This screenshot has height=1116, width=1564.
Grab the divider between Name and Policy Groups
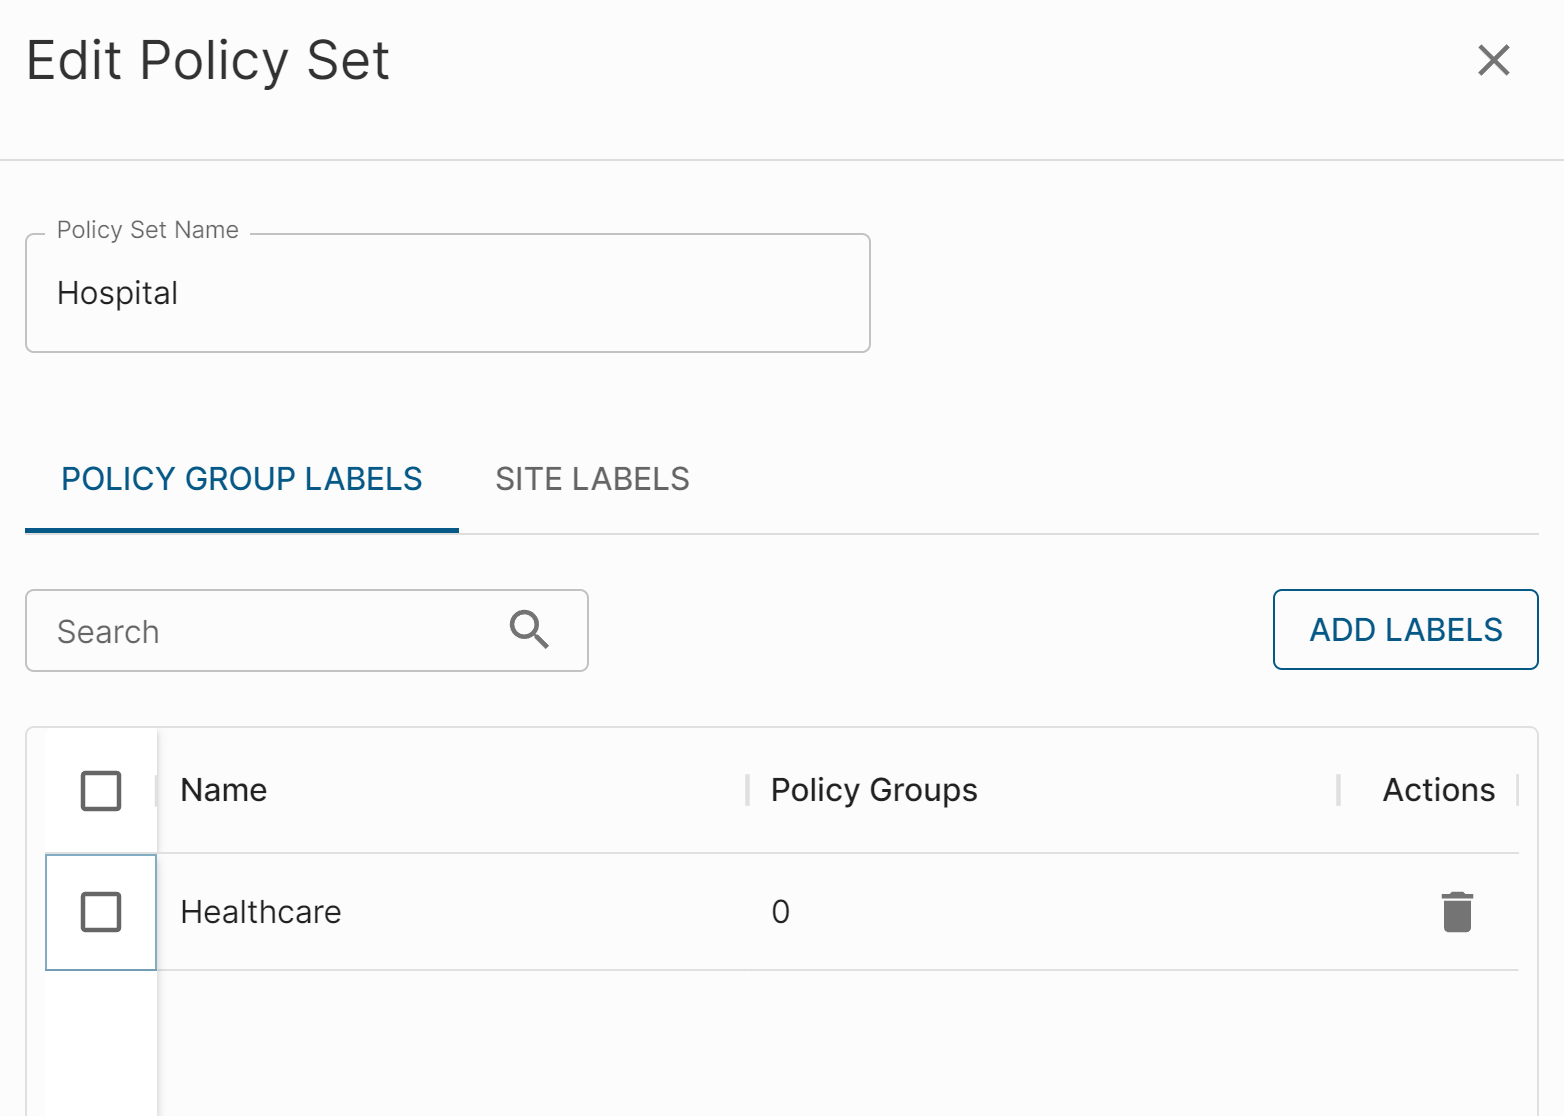pos(747,790)
